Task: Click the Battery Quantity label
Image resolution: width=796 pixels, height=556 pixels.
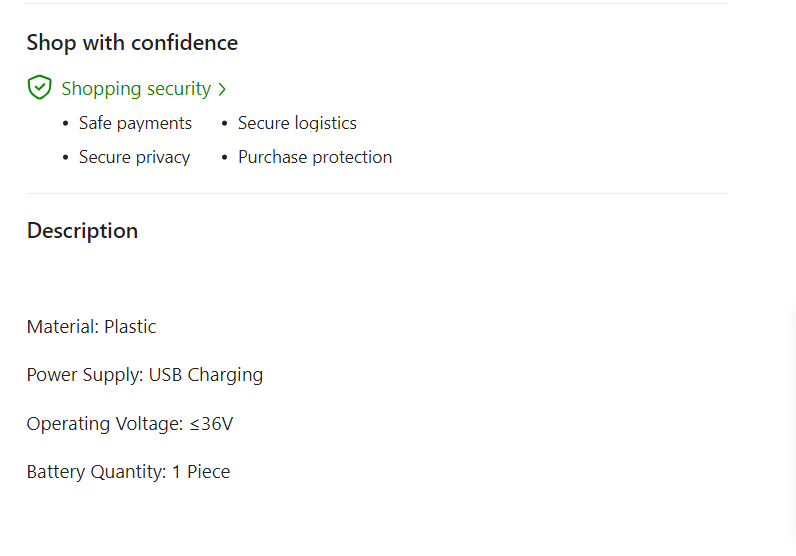Action: [x=95, y=472]
